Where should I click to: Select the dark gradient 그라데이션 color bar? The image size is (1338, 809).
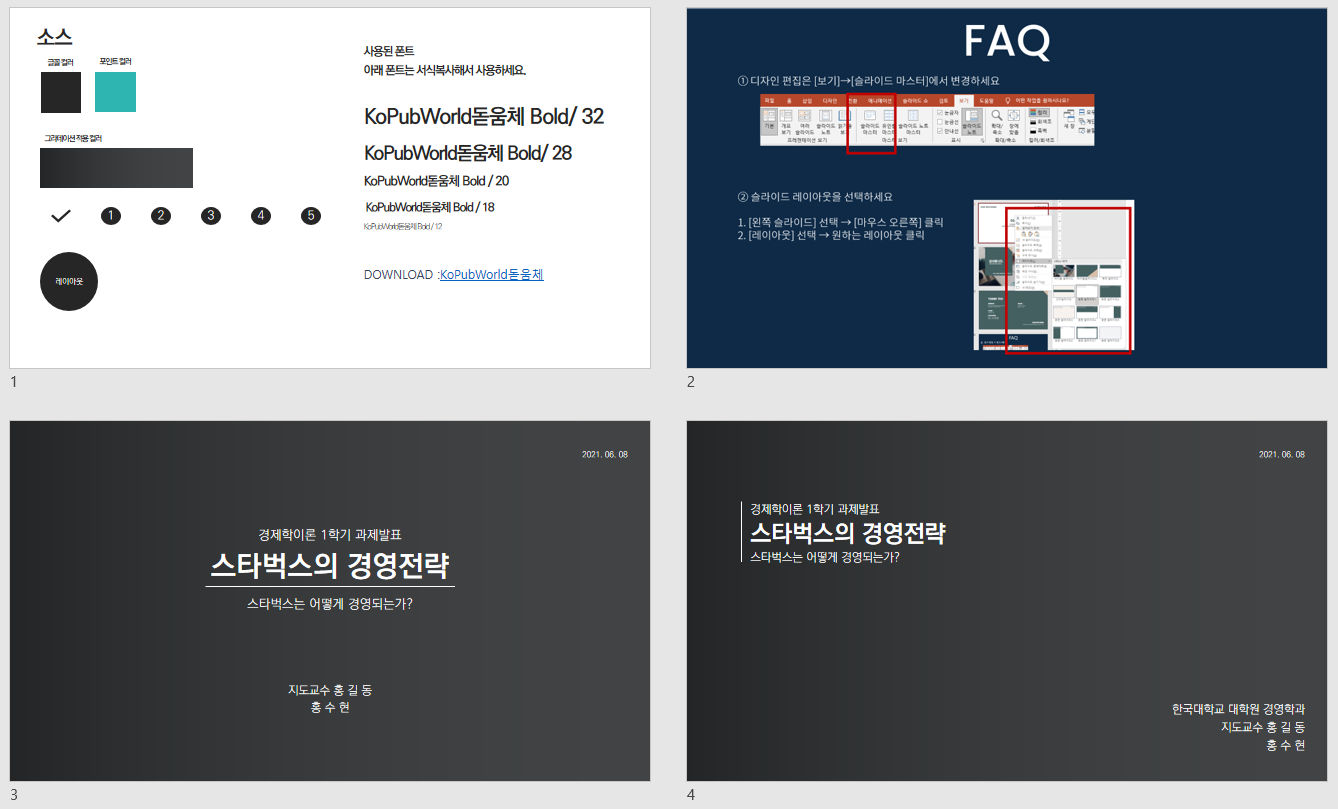[x=116, y=168]
